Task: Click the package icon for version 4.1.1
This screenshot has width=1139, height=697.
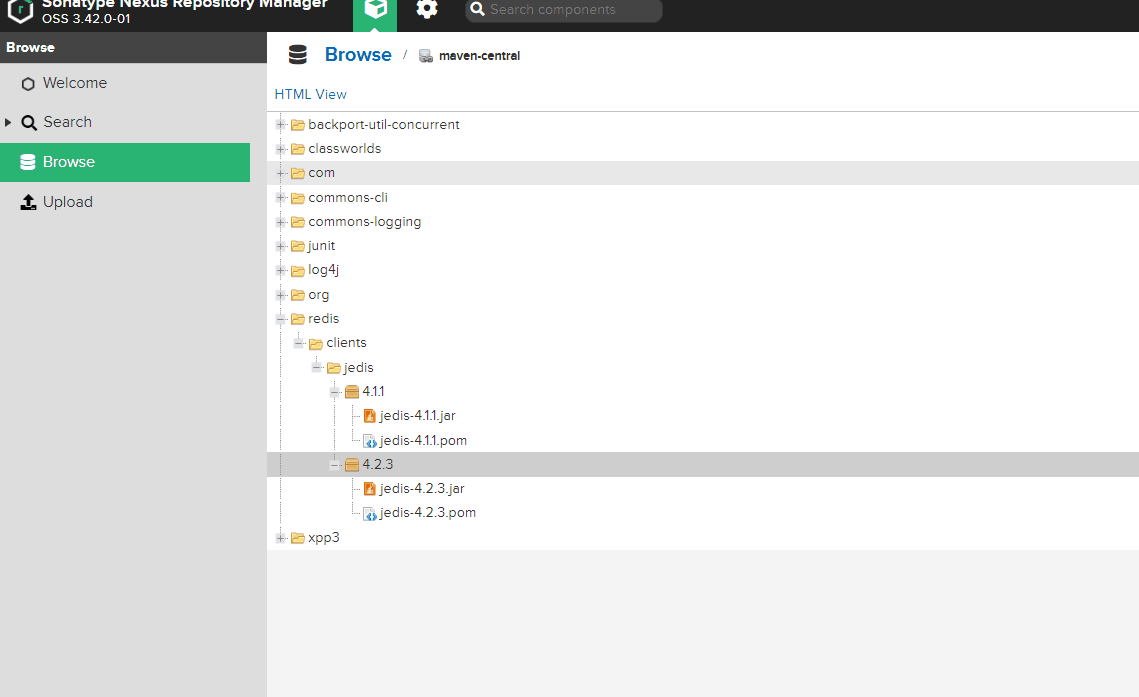Action: coord(352,392)
